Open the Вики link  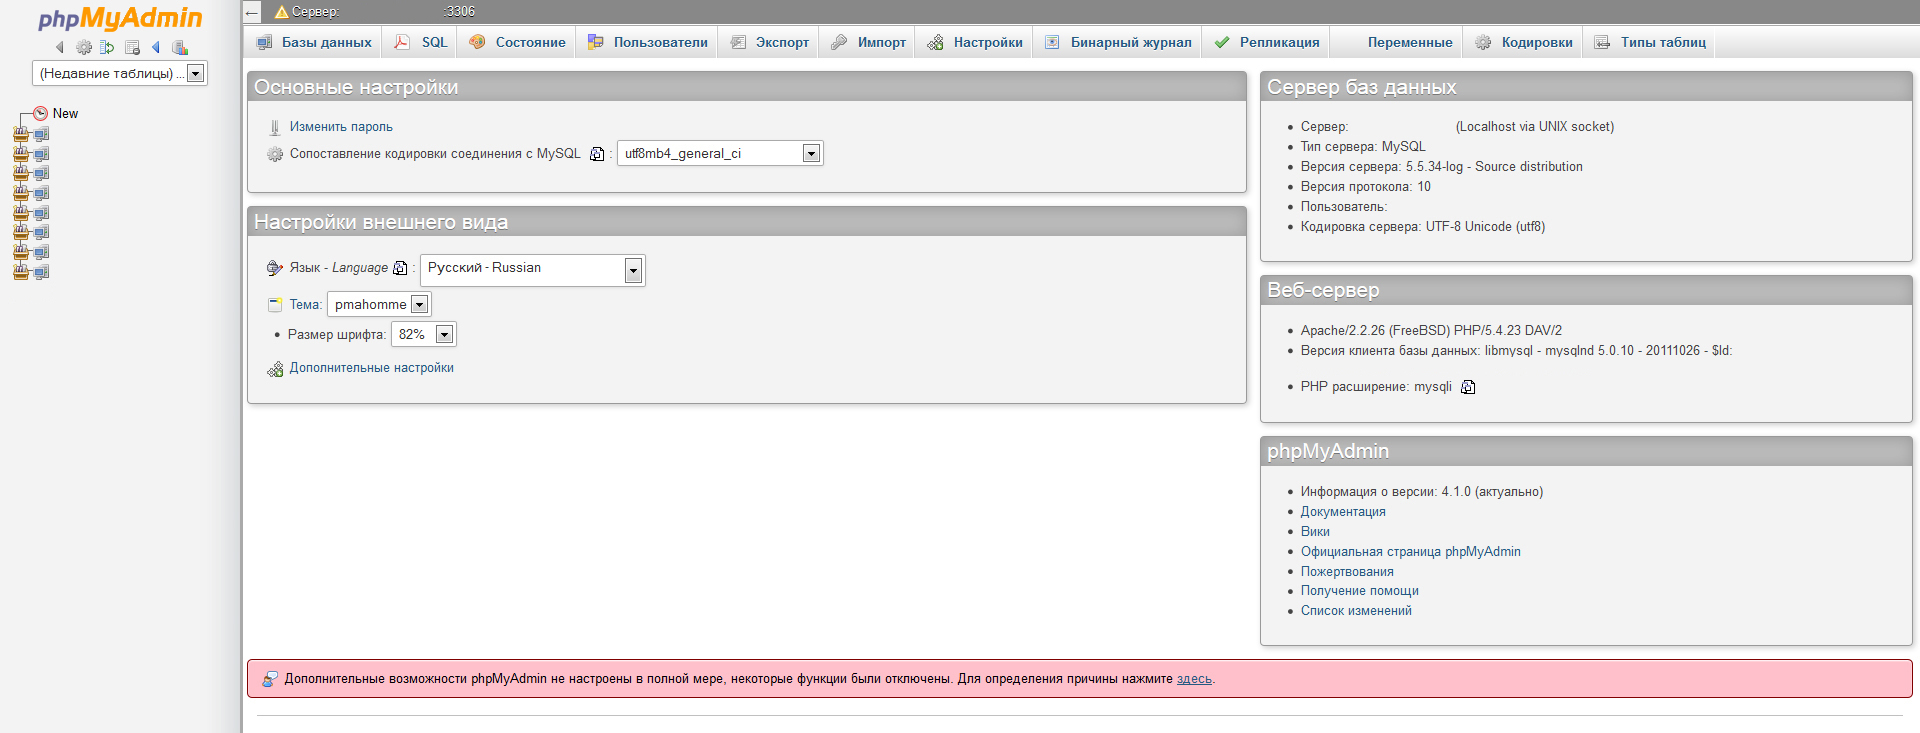pyautogui.click(x=1315, y=532)
